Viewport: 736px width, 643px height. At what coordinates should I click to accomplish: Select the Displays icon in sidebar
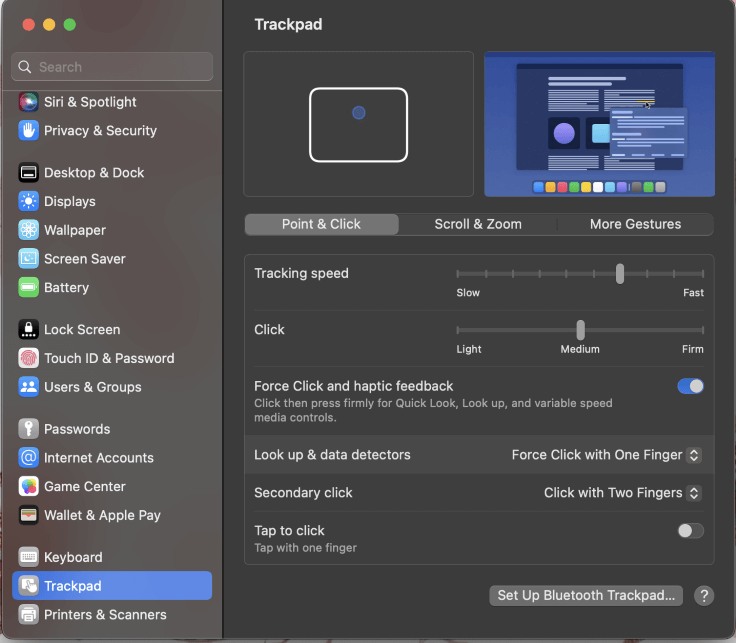click(28, 202)
